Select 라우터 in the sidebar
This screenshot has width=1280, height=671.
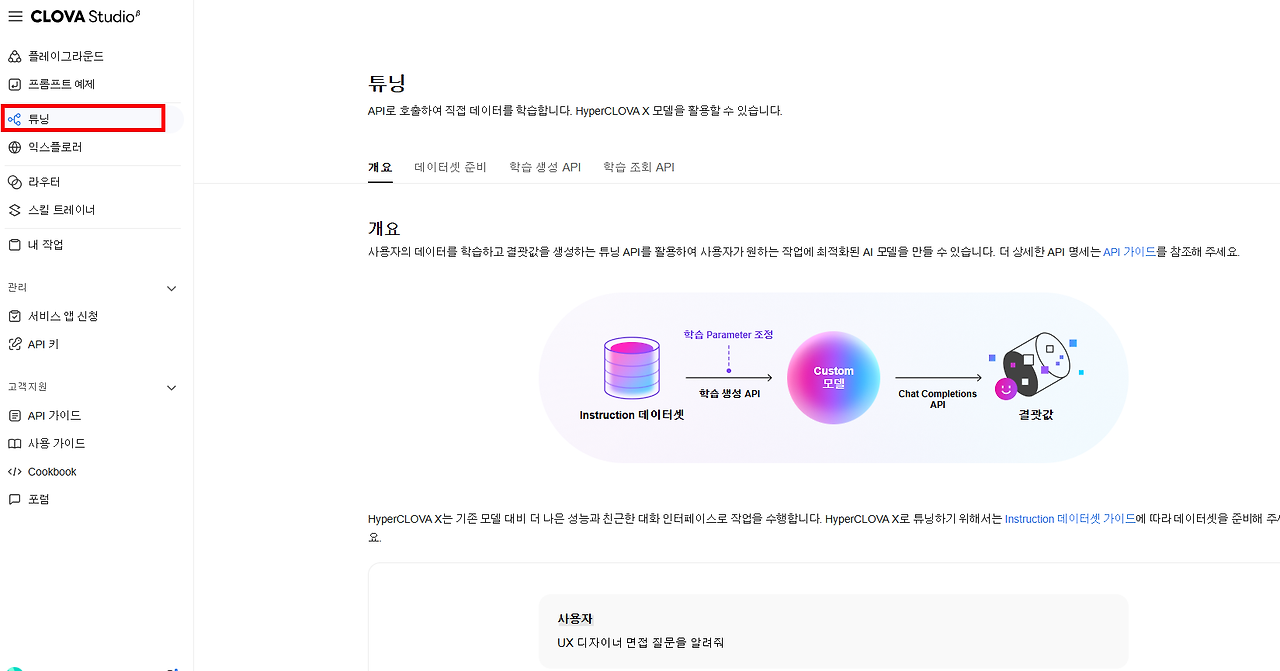point(92,182)
